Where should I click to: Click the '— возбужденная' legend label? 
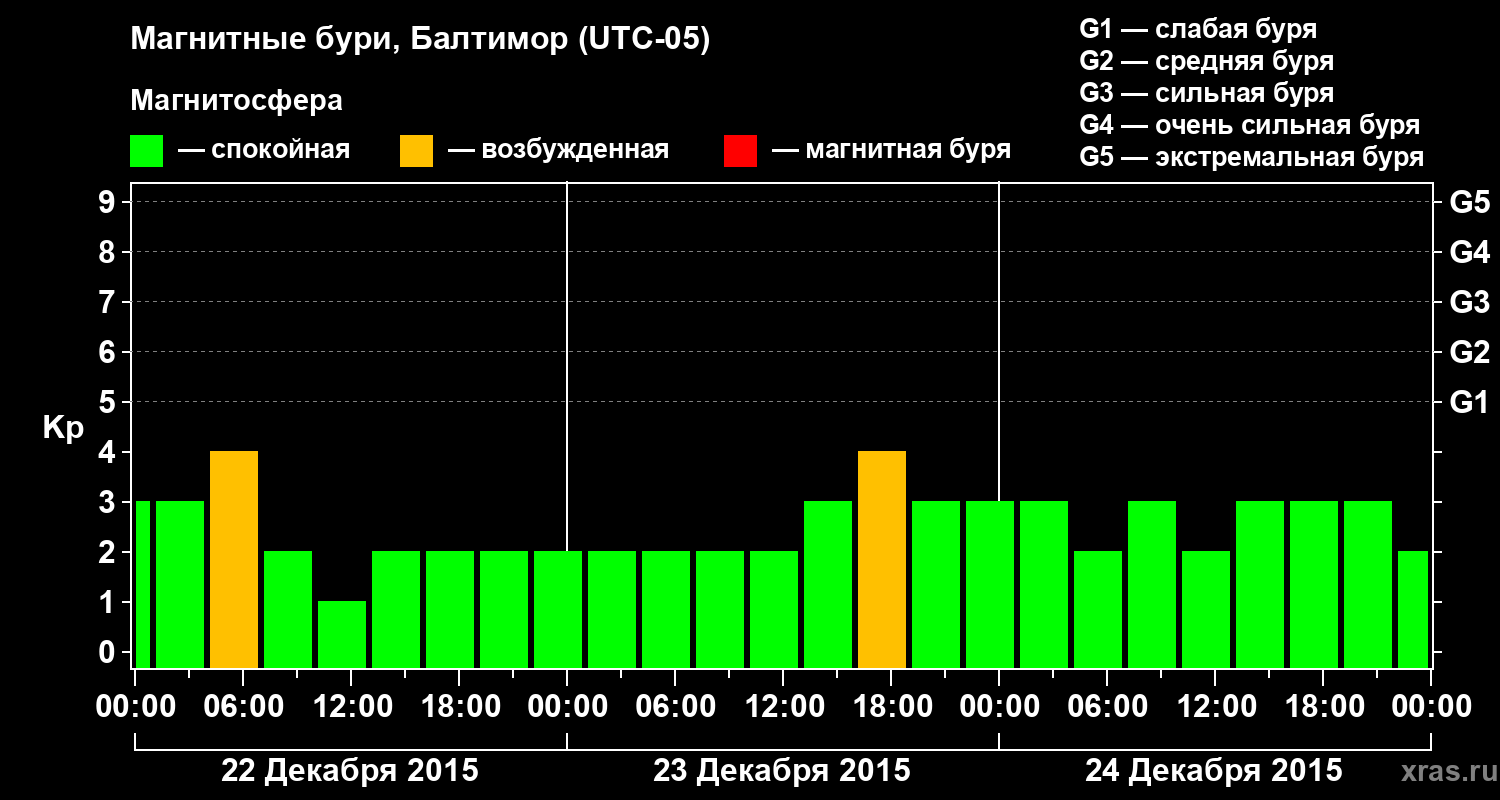point(558,150)
